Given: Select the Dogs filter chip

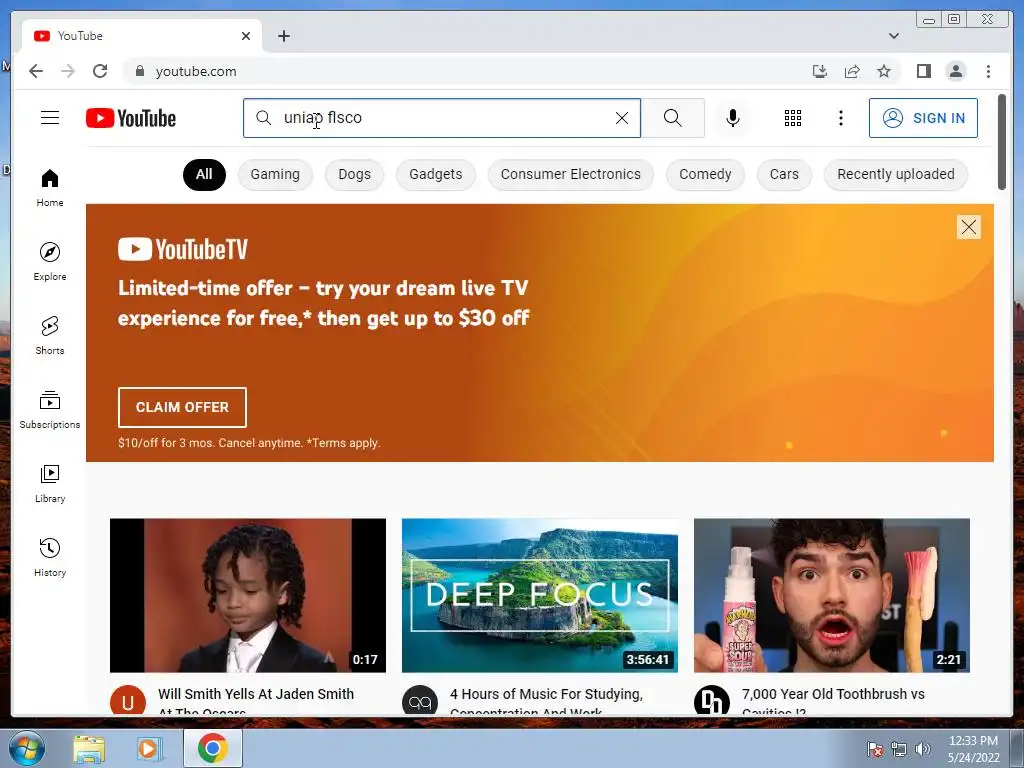Looking at the screenshot, I should click(x=355, y=174).
